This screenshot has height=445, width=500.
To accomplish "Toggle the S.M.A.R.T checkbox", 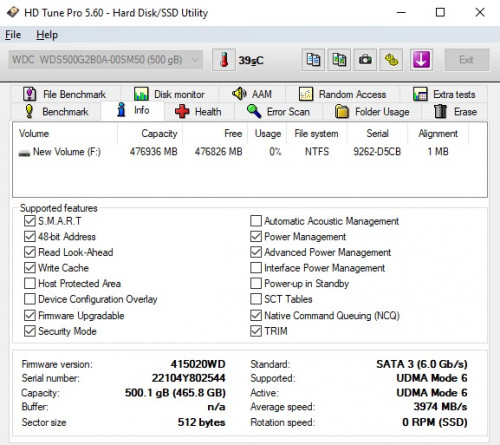I will (30, 221).
